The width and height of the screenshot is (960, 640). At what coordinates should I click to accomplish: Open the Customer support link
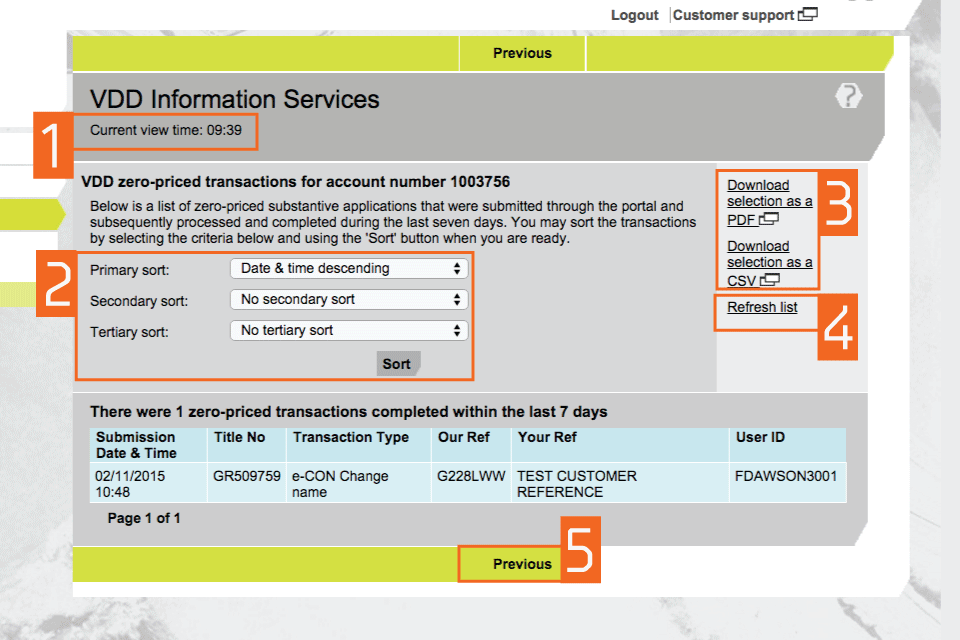coord(734,15)
